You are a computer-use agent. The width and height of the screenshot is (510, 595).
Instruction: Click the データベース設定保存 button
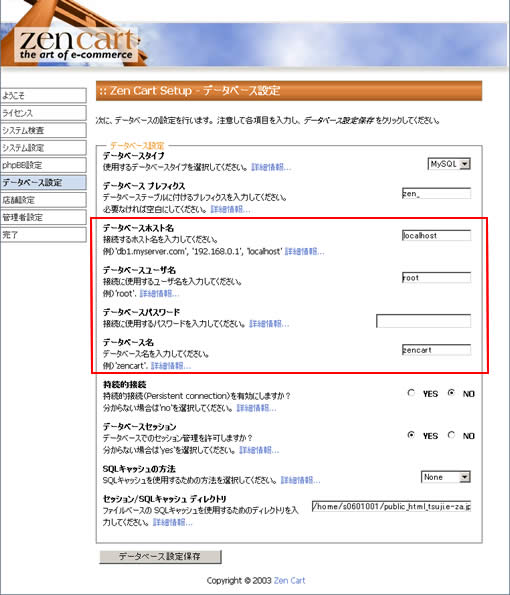pos(160,557)
